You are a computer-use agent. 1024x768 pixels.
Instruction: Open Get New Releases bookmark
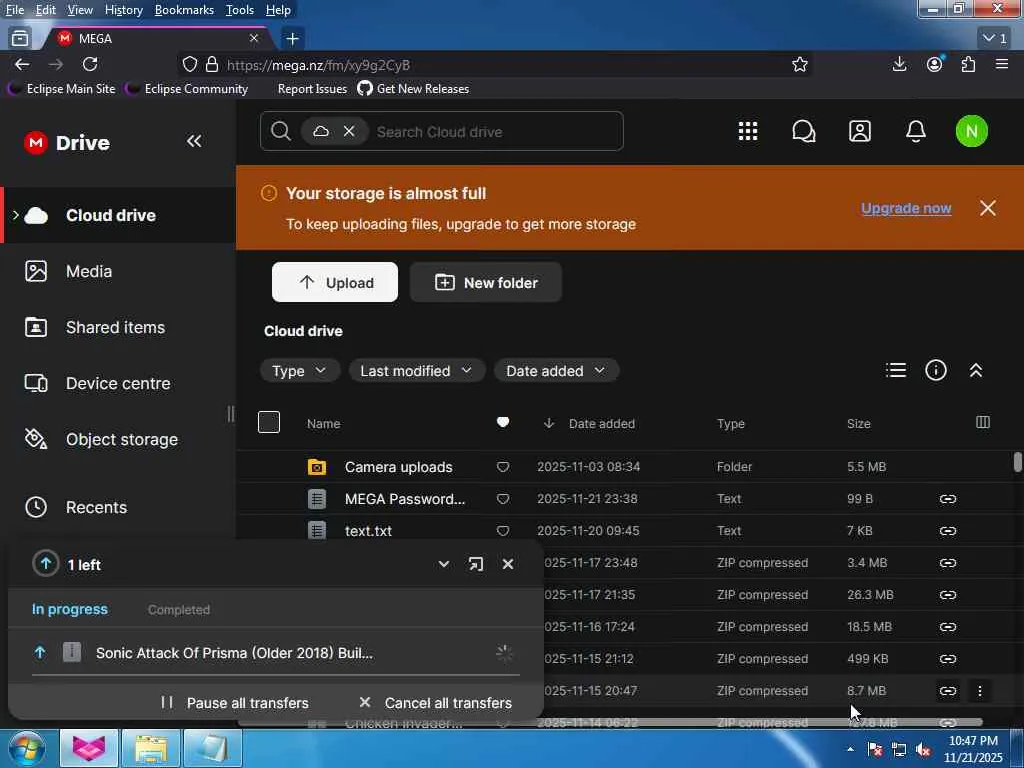click(413, 88)
